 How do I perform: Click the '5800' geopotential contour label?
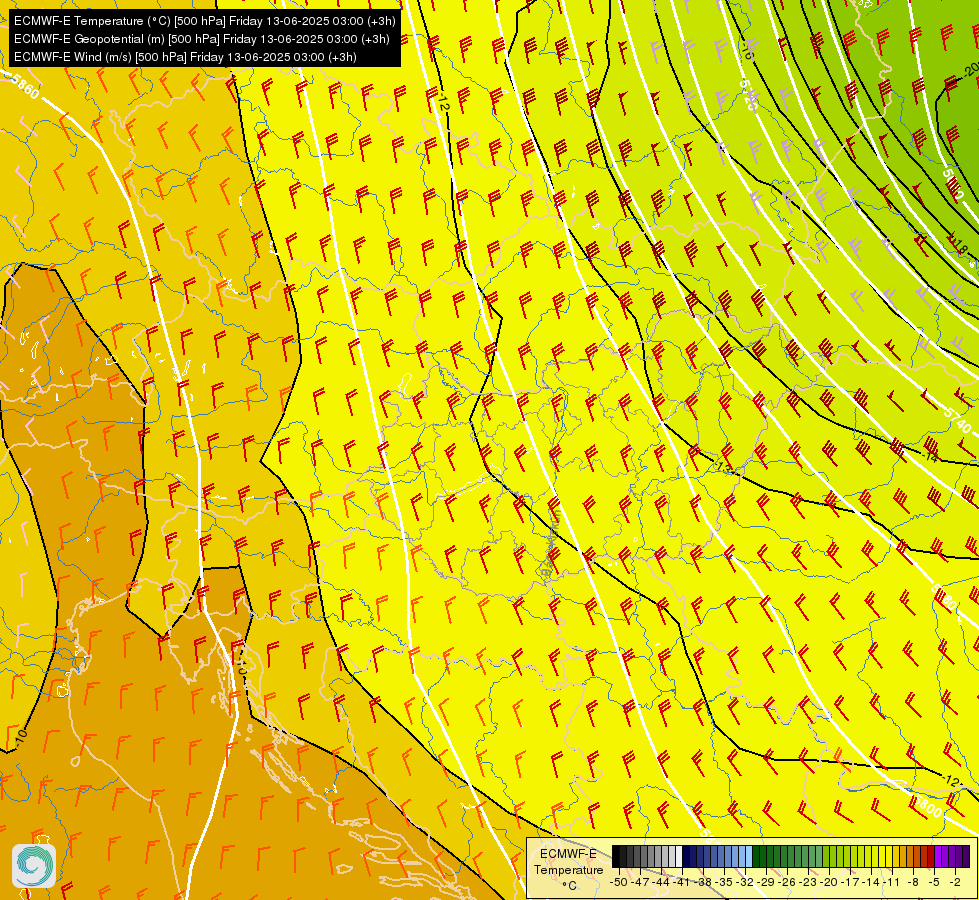927,806
